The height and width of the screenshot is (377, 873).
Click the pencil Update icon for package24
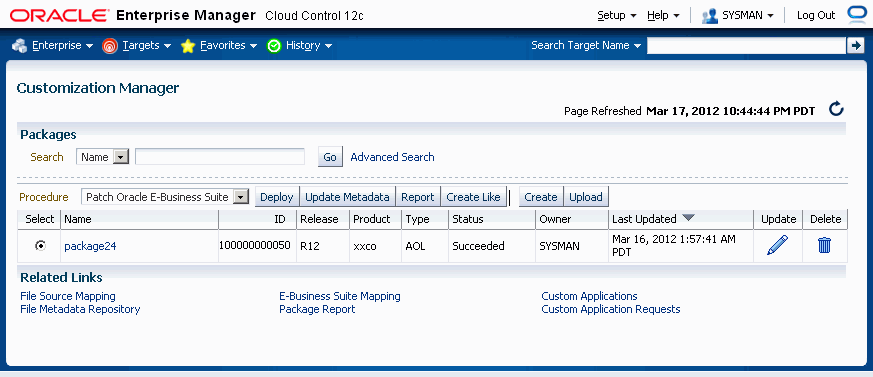[777, 246]
